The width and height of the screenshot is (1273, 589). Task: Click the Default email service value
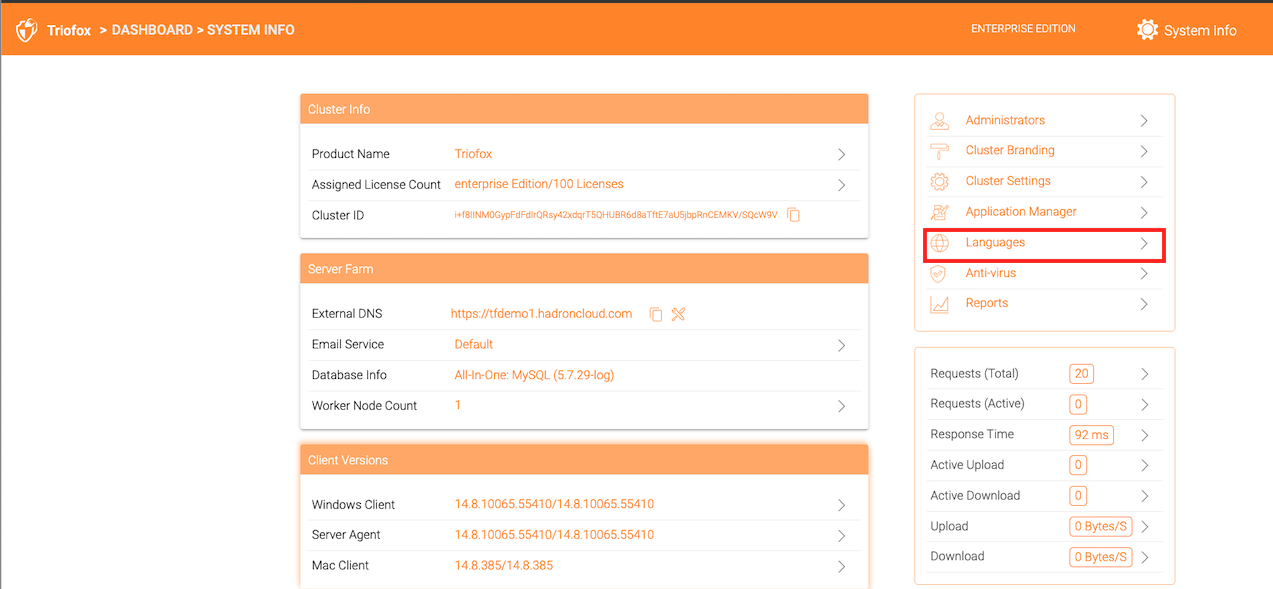(474, 344)
